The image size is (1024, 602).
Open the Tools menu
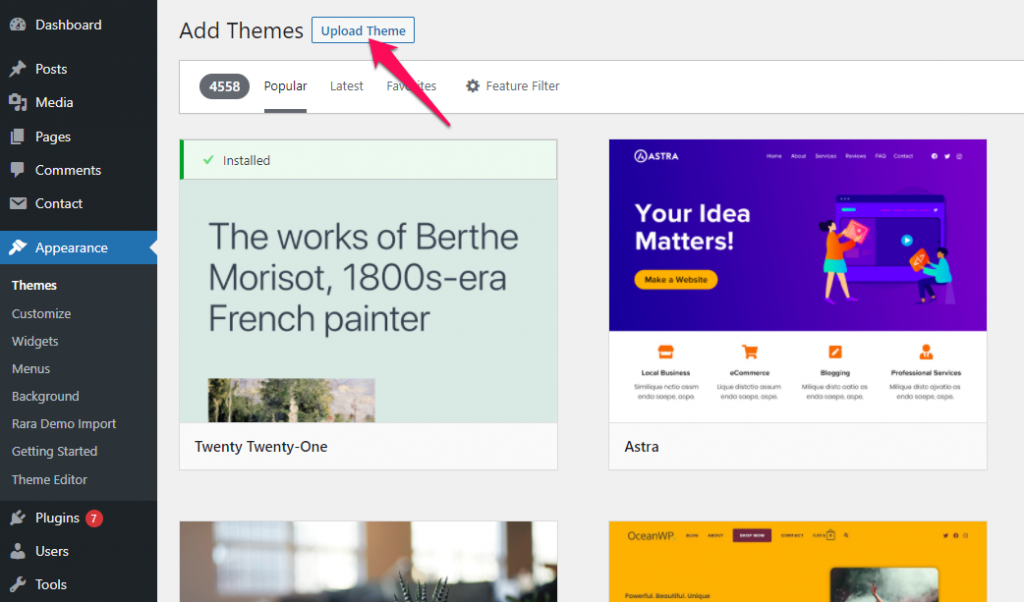pyautogui.click(x=78, y=584)
